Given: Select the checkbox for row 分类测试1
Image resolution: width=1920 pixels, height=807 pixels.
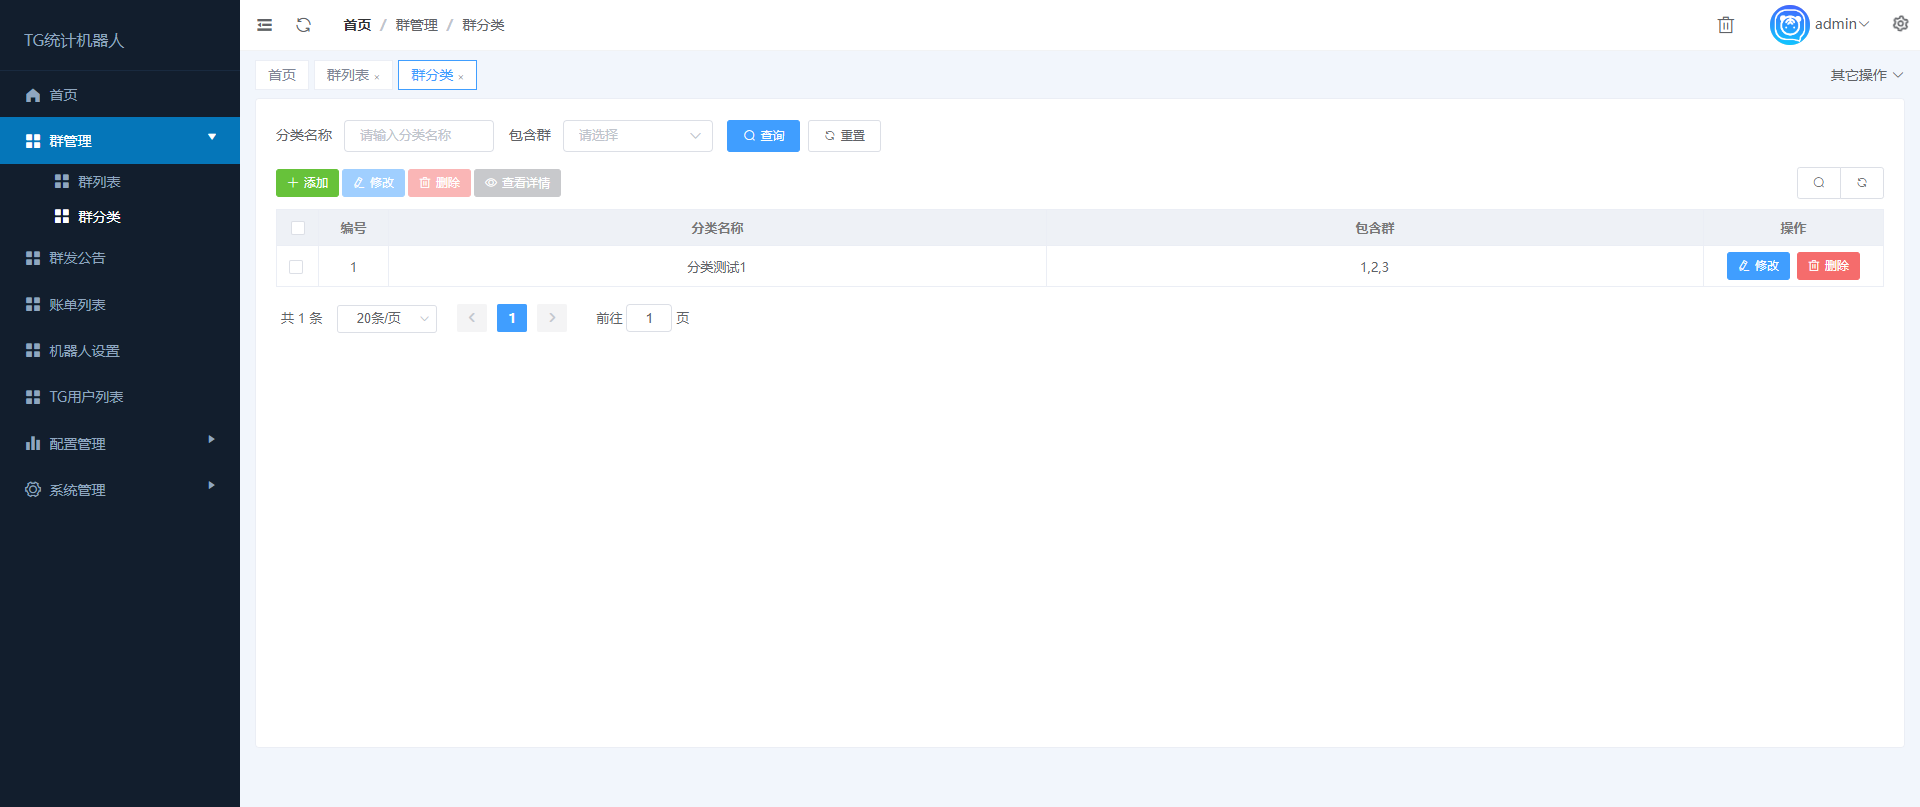Looking at the screenshot, I should click(x=296, y=267).
